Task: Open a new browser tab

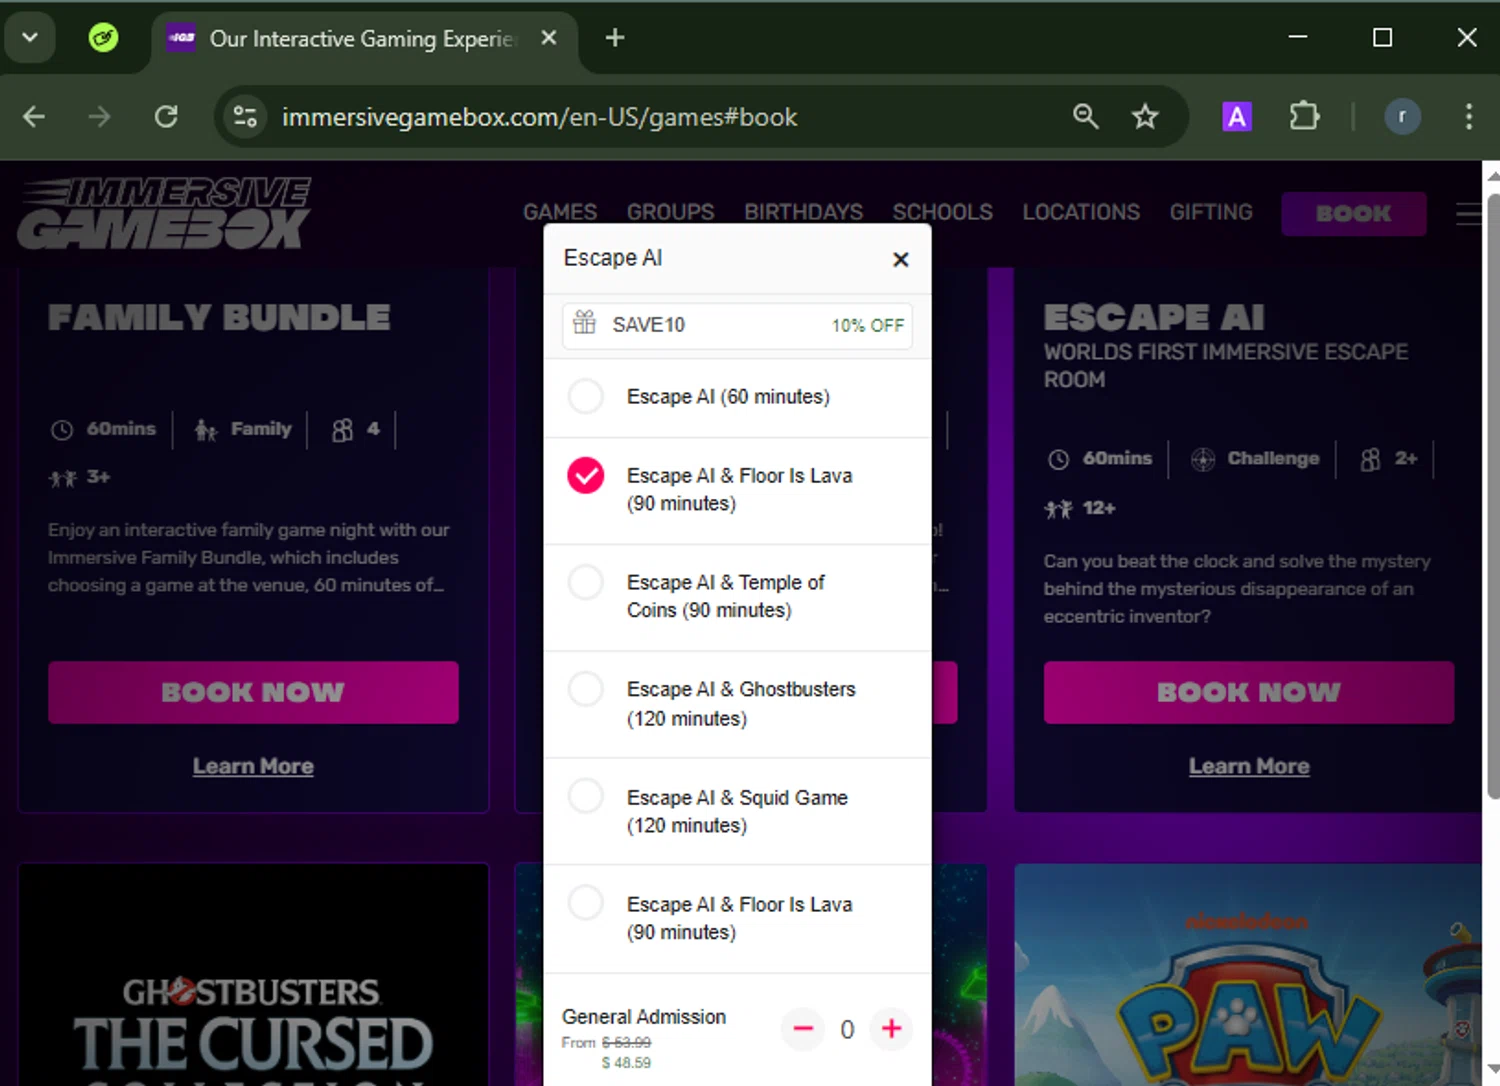Action: tap(615, 38)
